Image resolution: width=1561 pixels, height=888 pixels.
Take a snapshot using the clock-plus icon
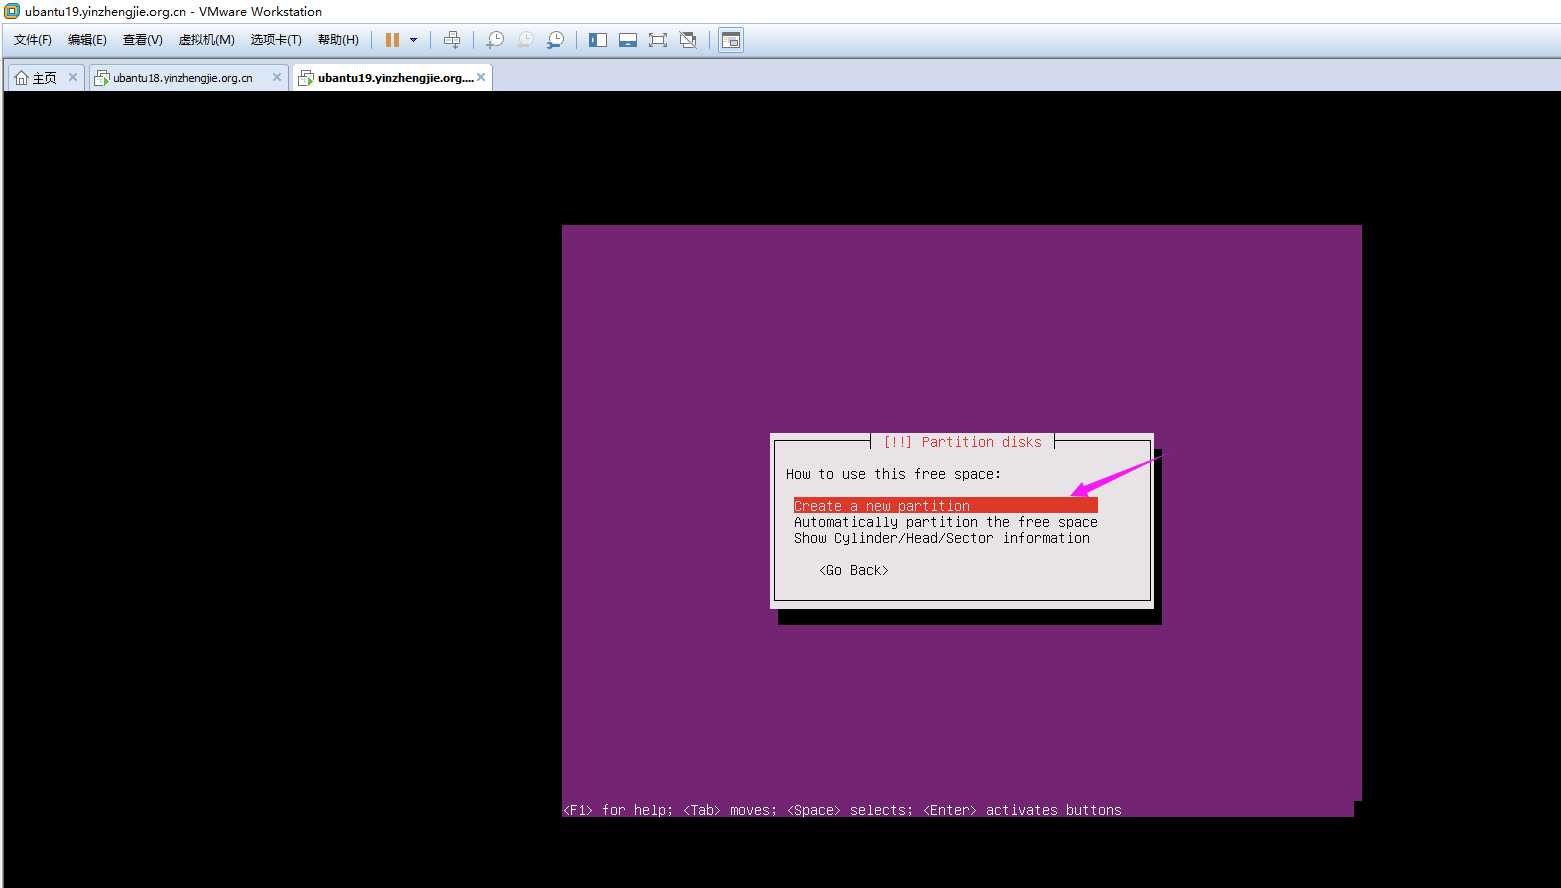[495, 40]
